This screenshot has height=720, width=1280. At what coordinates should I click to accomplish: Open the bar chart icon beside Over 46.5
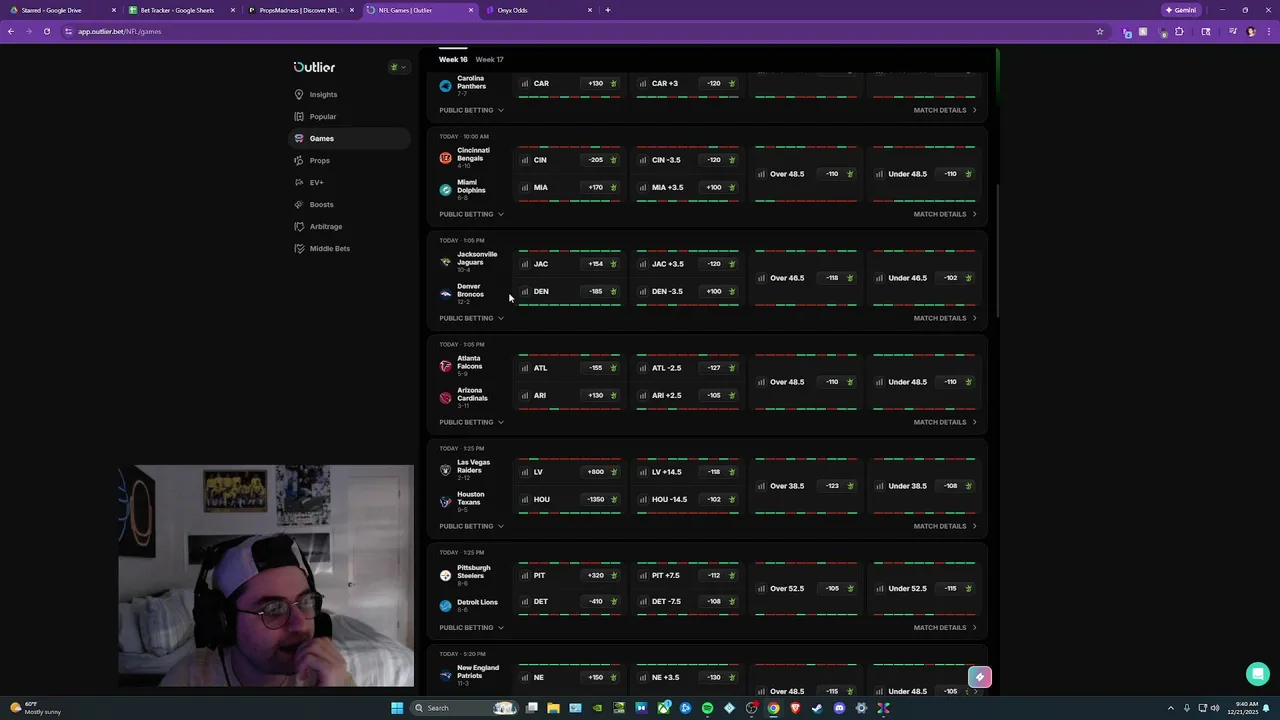pos(761,278)
